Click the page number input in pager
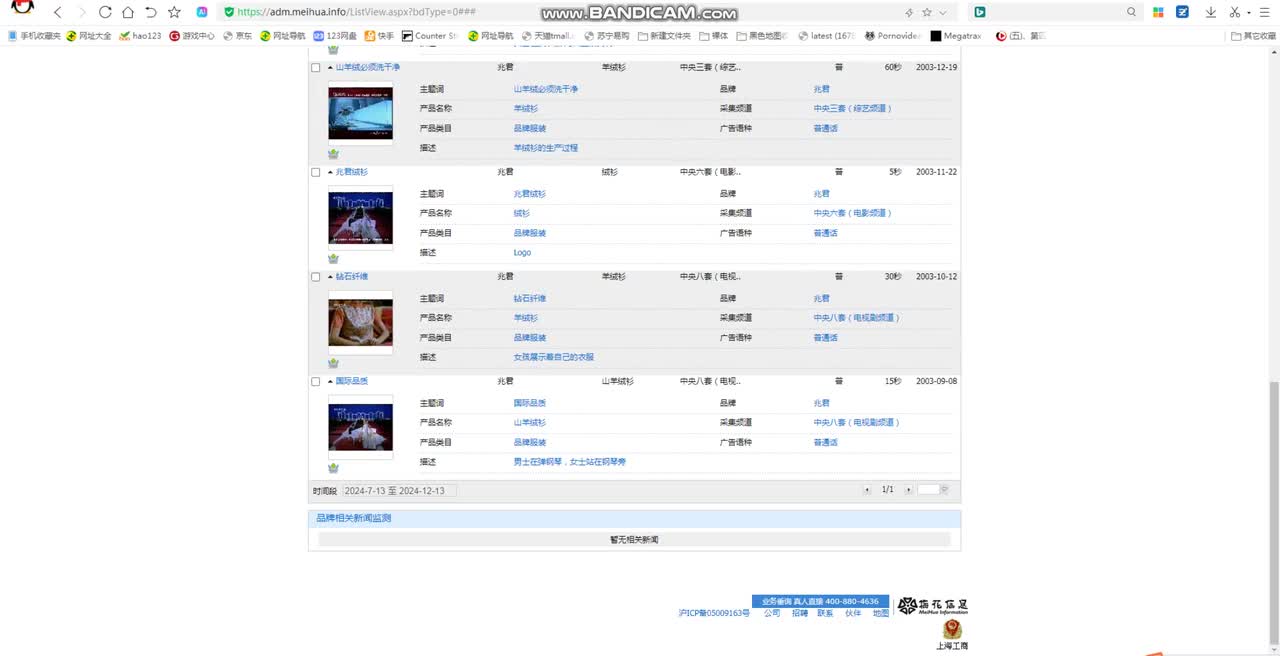1280x656 pixels. 928,490
